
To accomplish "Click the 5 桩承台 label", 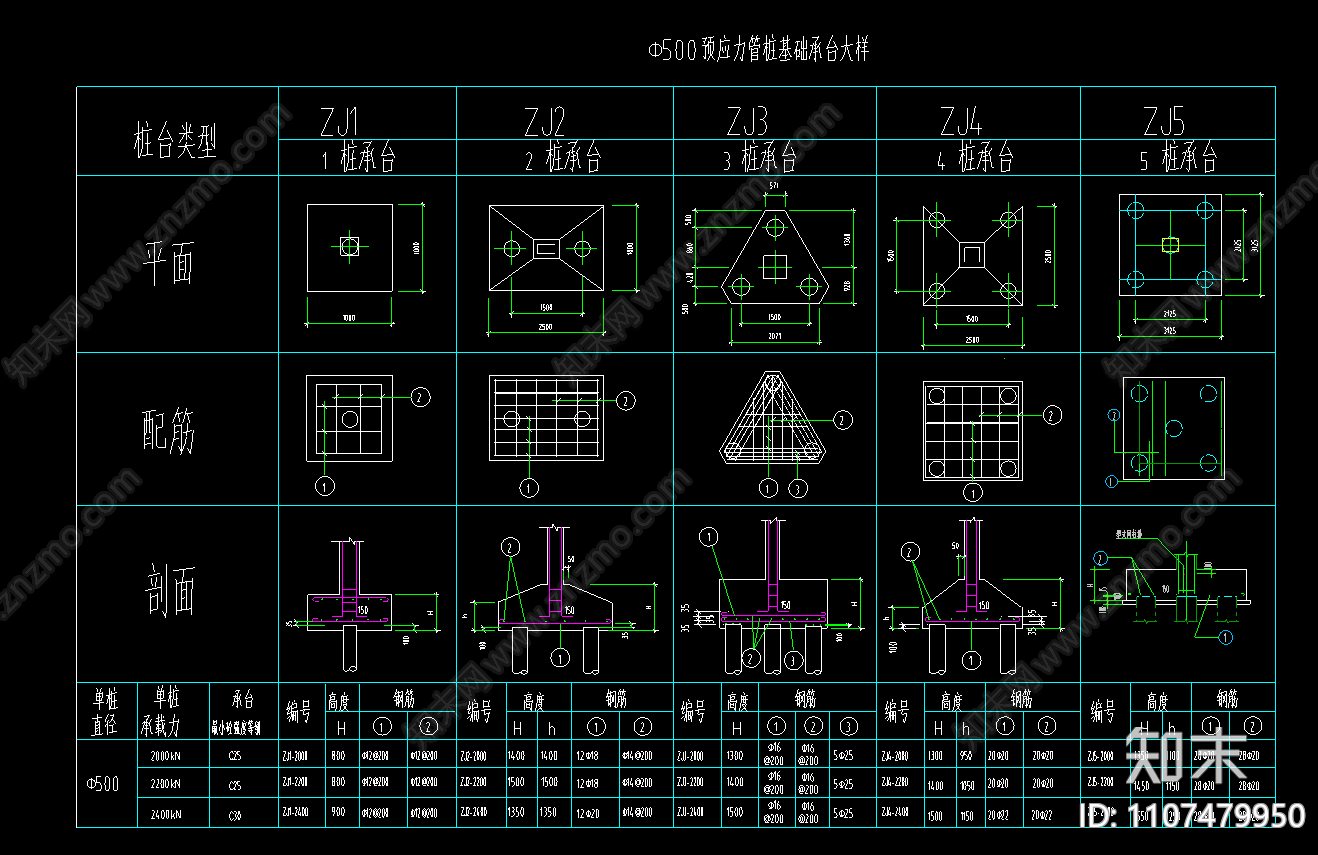I will (1178, 158).
